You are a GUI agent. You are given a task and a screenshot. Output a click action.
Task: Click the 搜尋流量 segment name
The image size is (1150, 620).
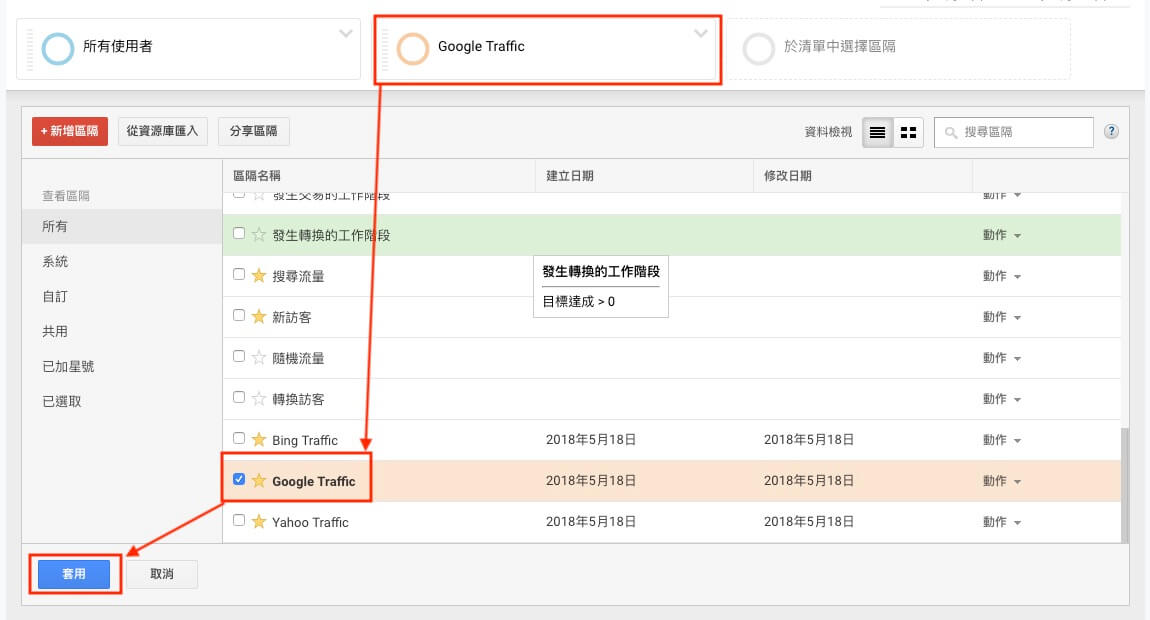(x=298, y=277)
